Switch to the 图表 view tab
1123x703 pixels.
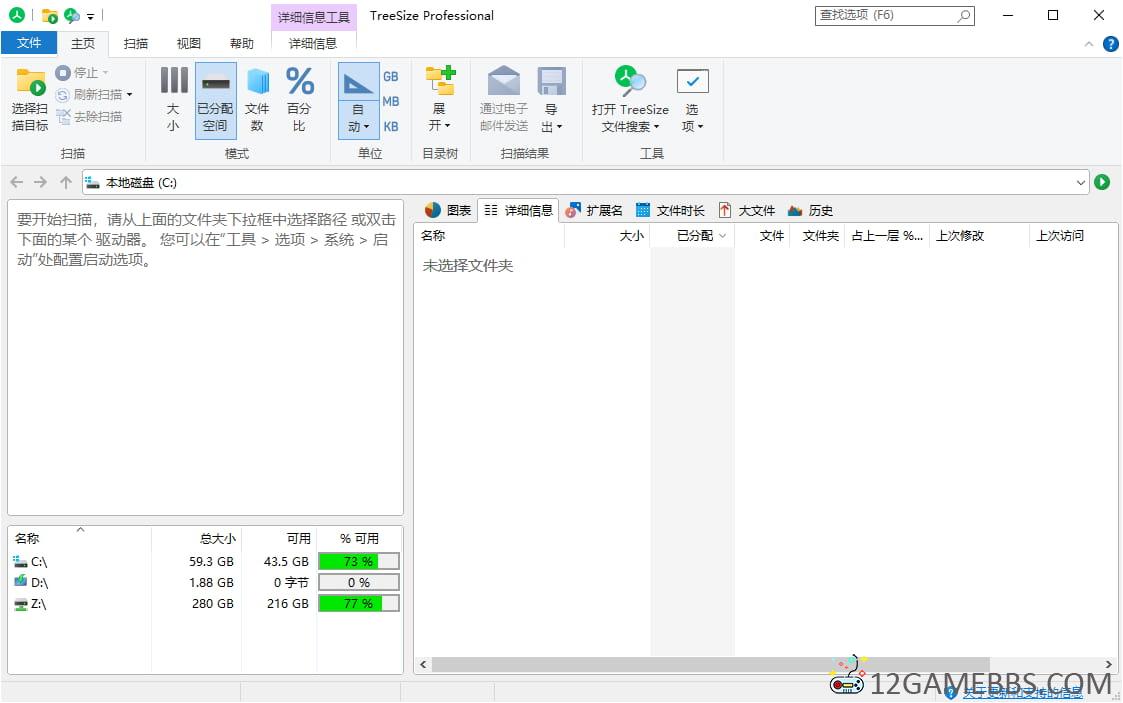point(448,210)
